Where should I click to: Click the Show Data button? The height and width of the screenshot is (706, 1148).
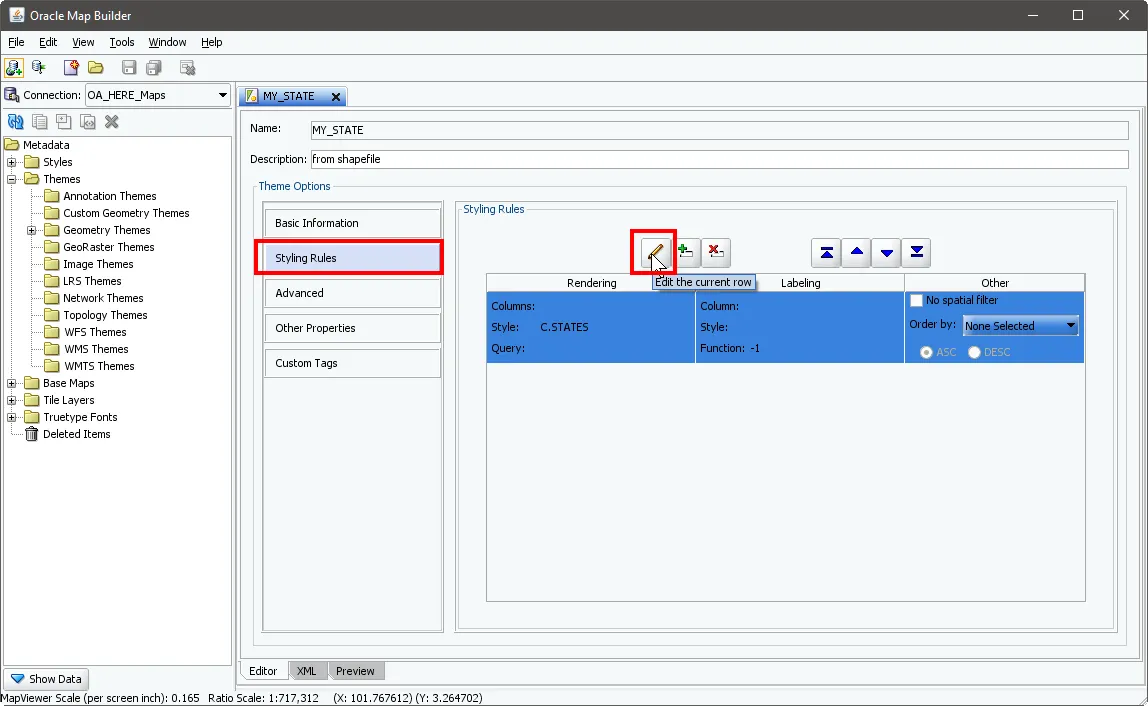tap(46, 679)
